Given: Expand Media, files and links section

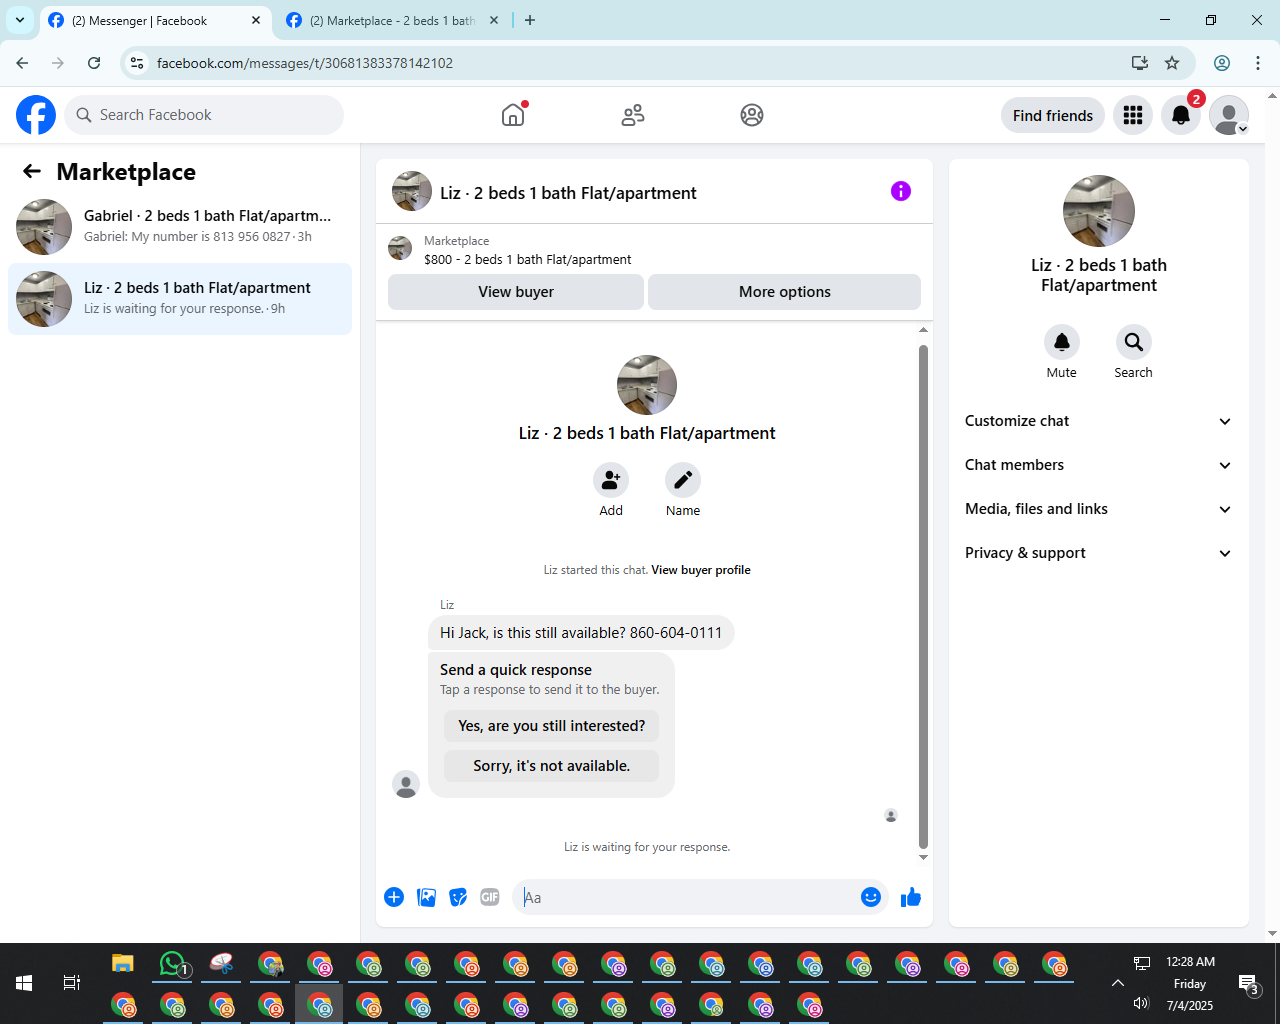Looking at the screenshot, I should click(1098, 509).
